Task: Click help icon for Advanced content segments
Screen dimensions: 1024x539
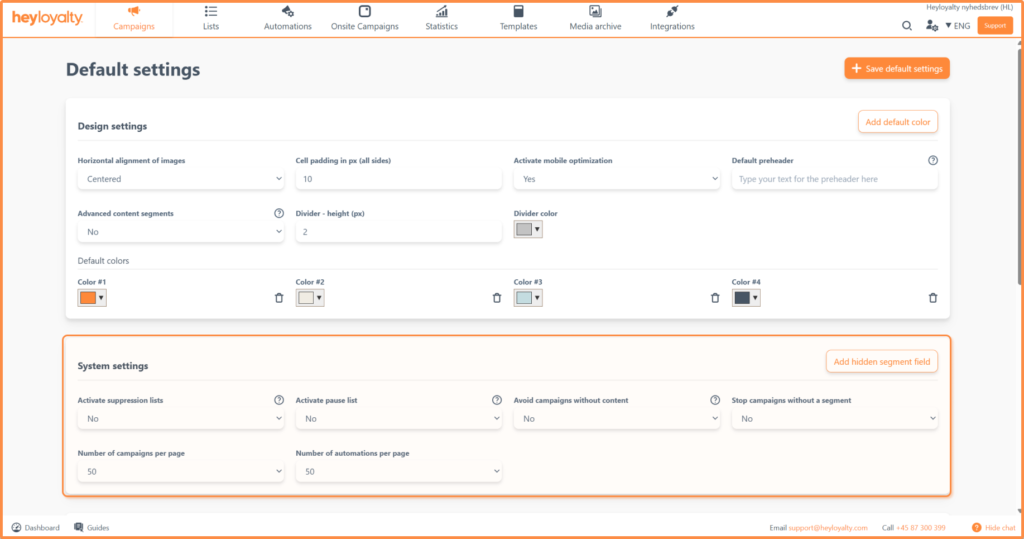Action: [x=279, y=213]
